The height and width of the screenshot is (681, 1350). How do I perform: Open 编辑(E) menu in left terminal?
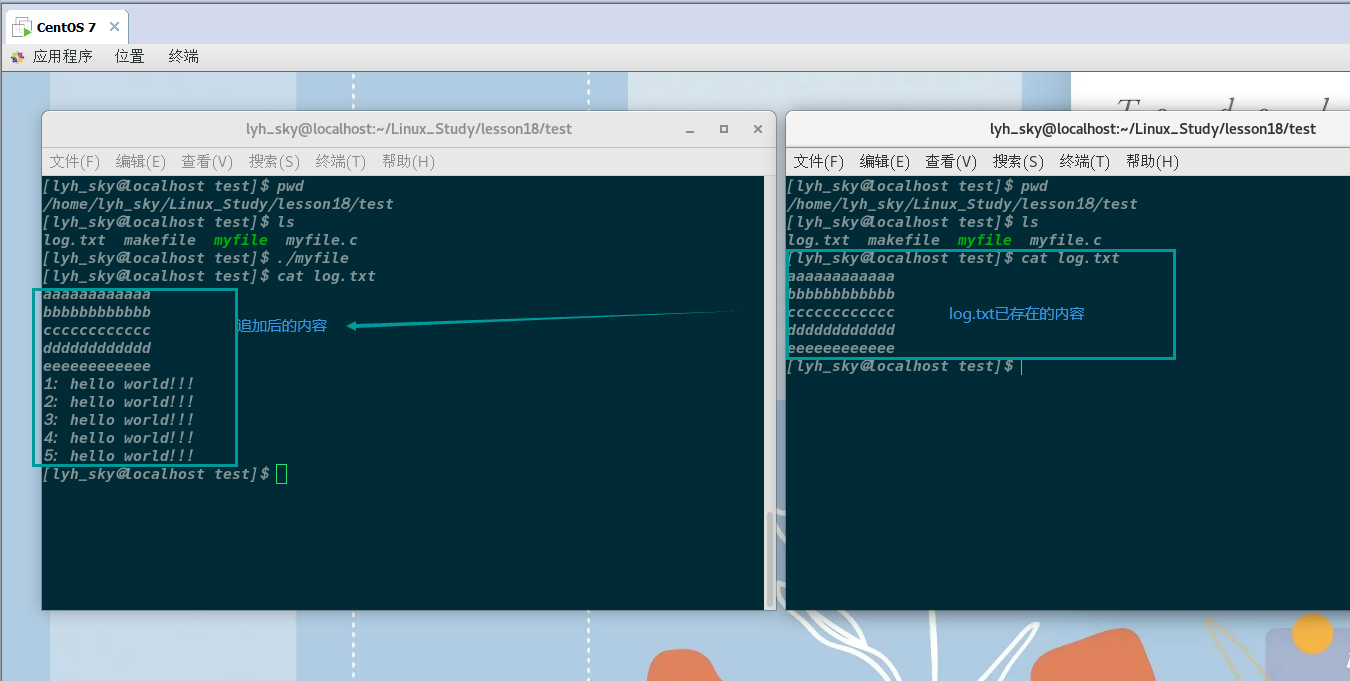(141, 161)
